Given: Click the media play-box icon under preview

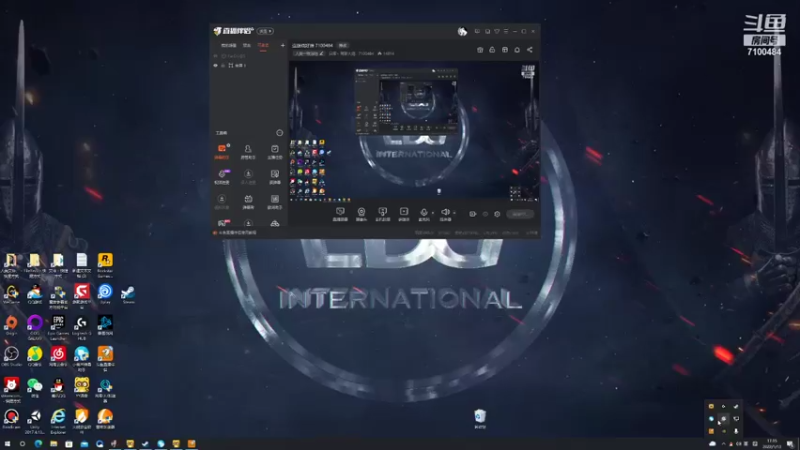Looking at the screenshot, I should (x=404, y=212).
